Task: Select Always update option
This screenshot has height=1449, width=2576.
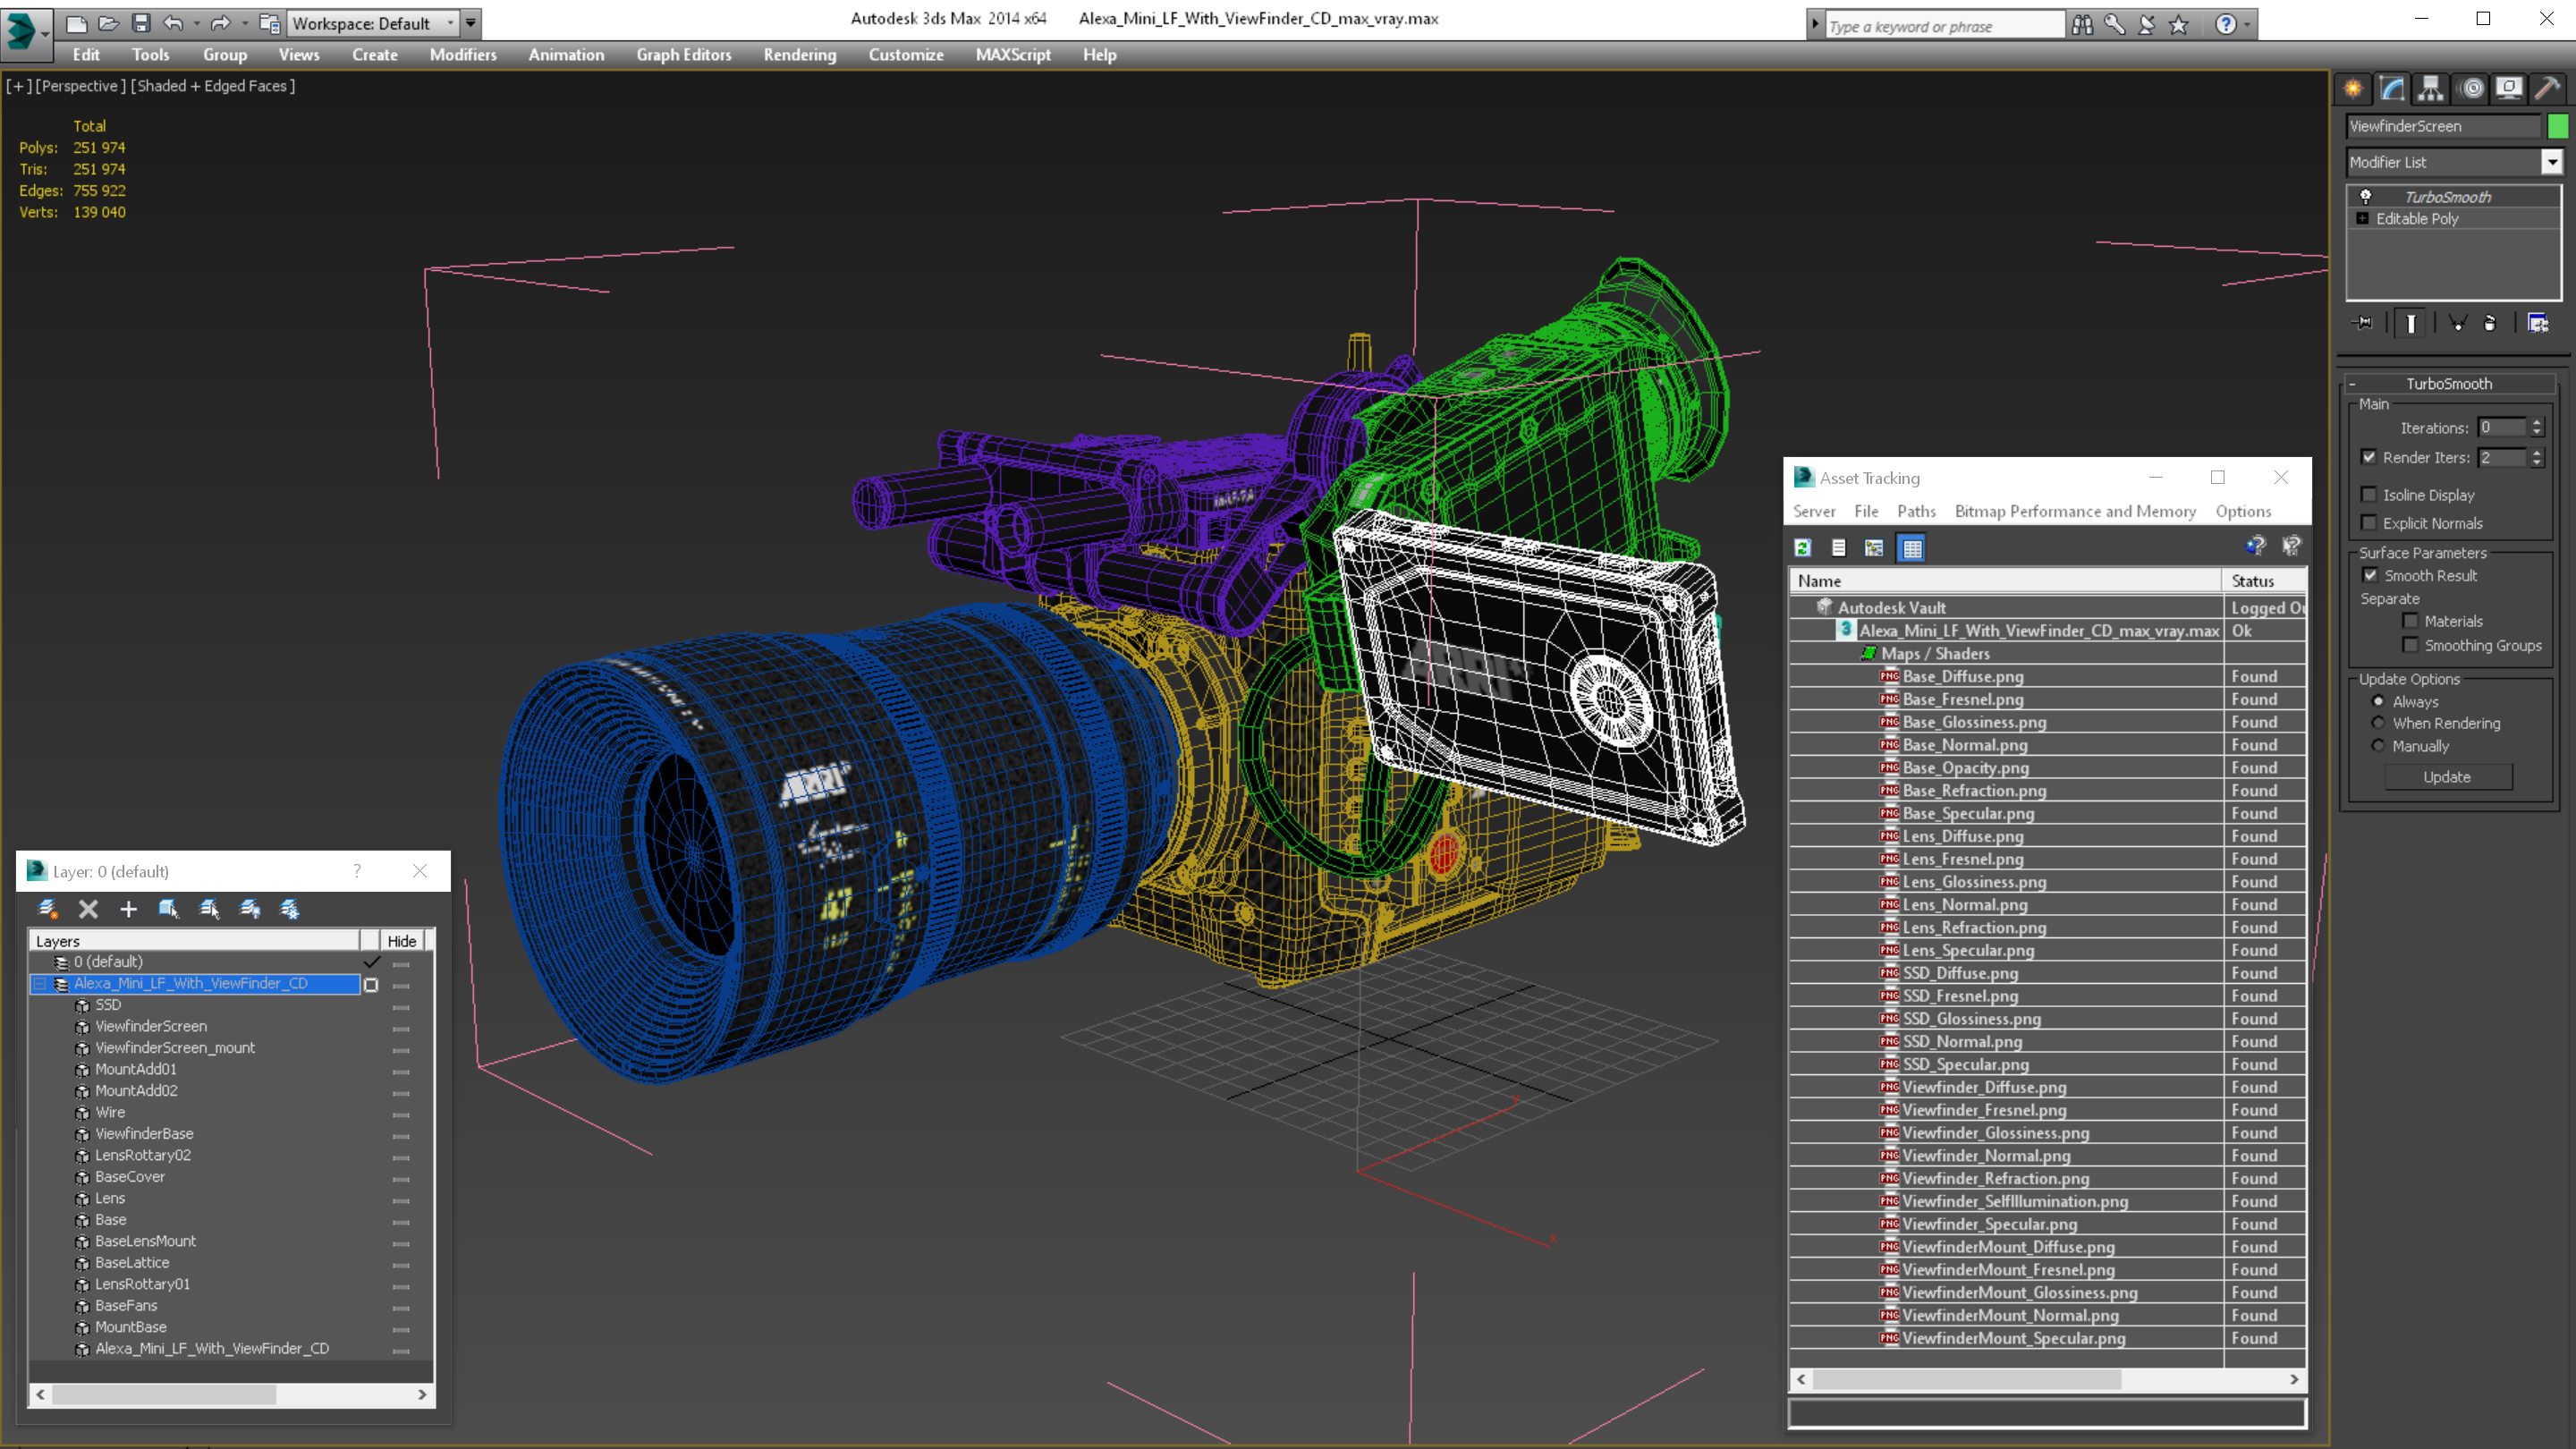Action: tap(2378, 701)
